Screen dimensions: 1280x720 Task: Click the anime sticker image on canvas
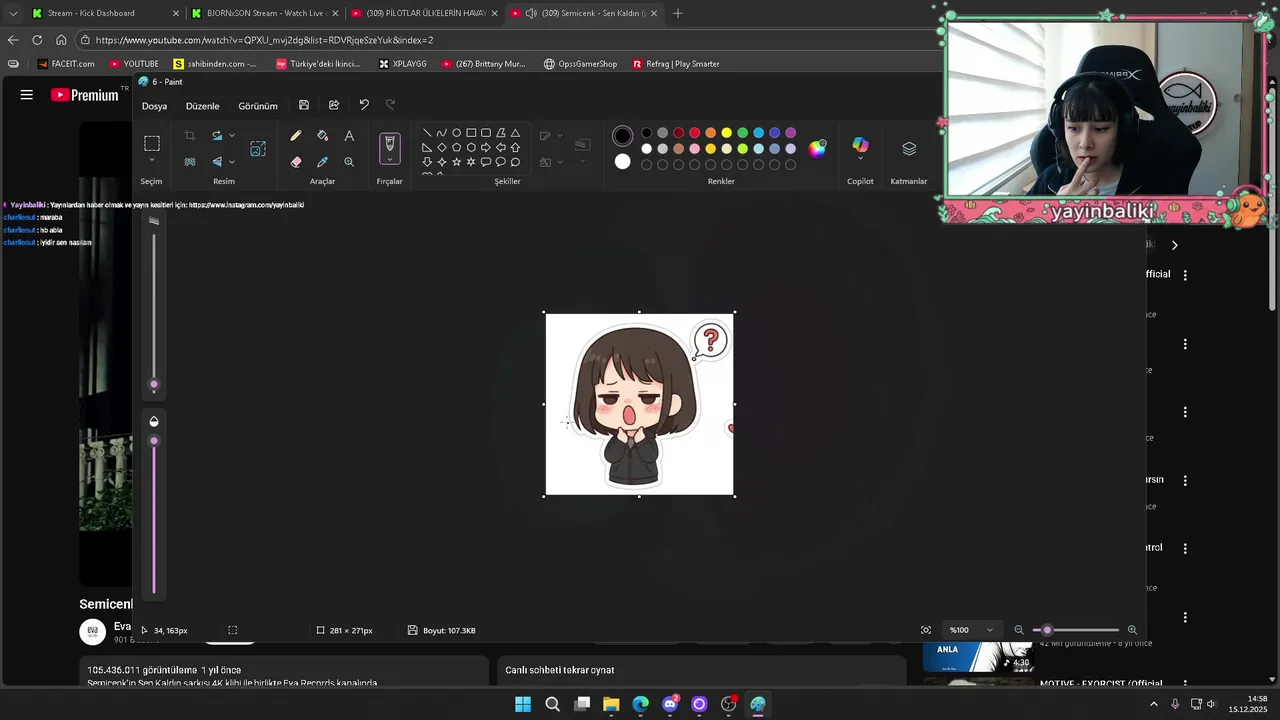point(639,404)
